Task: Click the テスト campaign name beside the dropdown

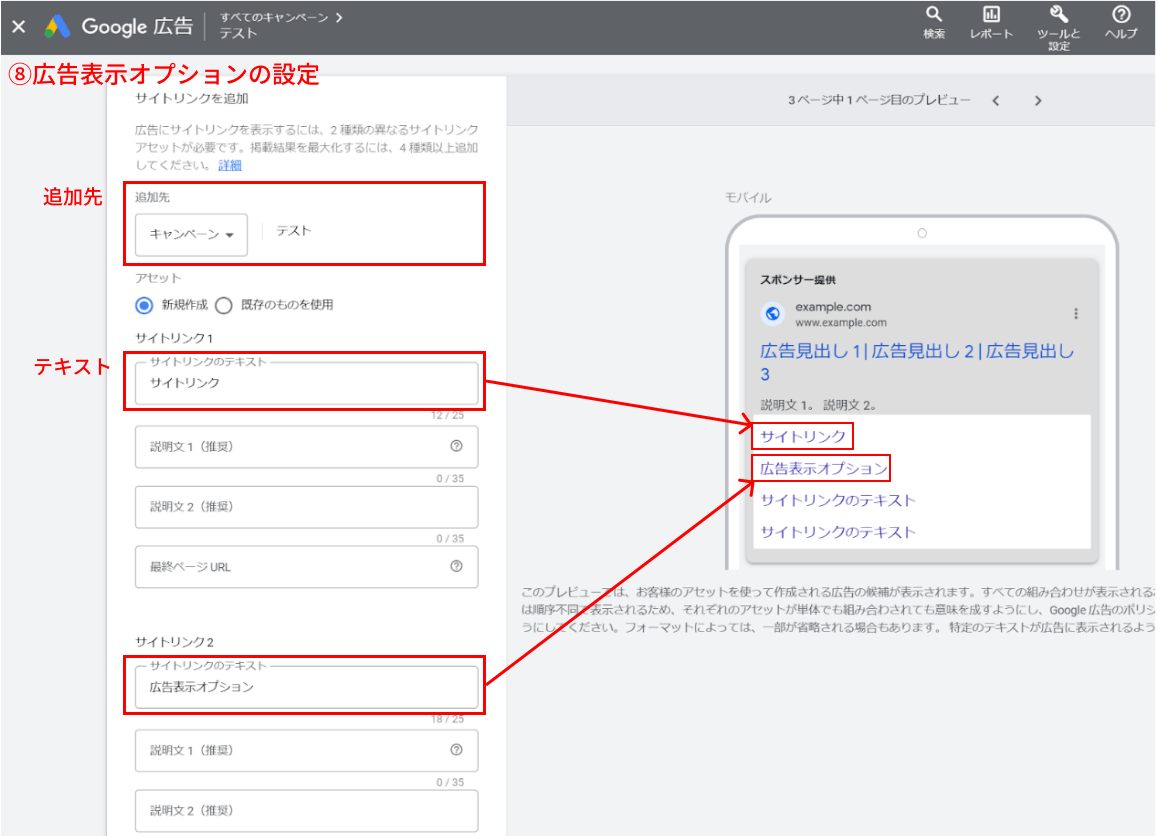Action: (294, 231)
